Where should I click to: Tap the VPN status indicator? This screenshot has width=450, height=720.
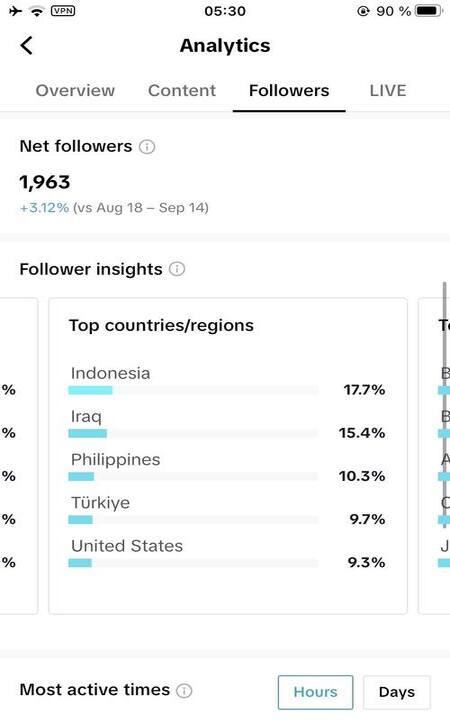coord(63,11)
